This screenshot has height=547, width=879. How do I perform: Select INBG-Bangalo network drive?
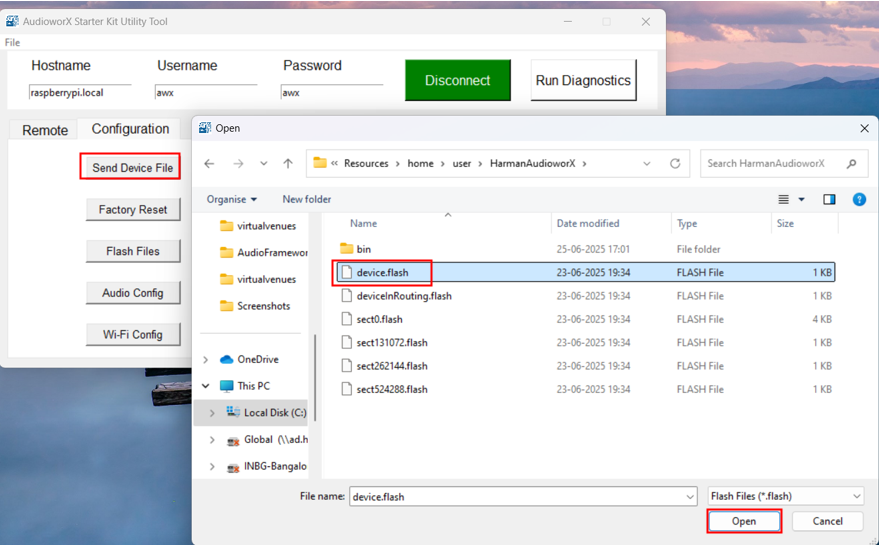[x=267, y=466]
